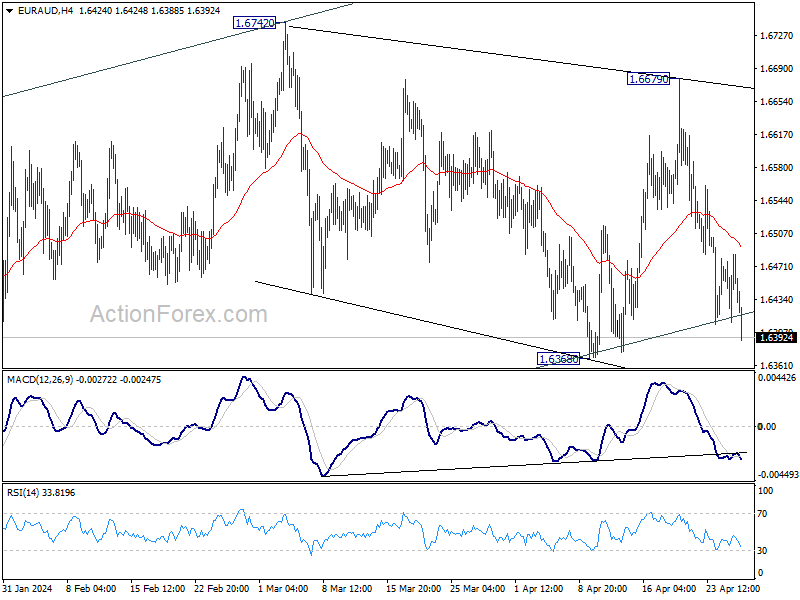Click the EURAUD,H4 chart title text
The image size is (800, 600).
[45, 10]
